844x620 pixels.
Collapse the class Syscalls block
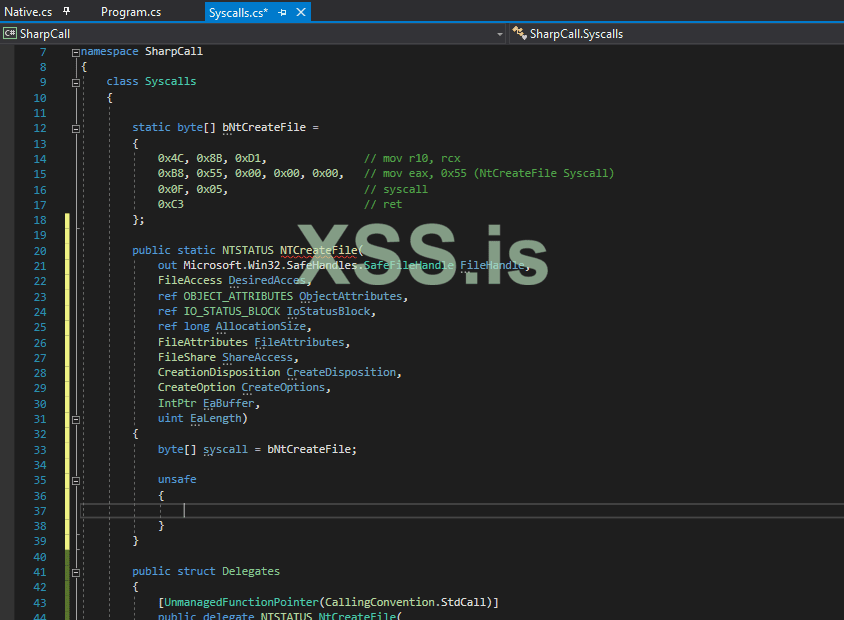click(76, 83)
